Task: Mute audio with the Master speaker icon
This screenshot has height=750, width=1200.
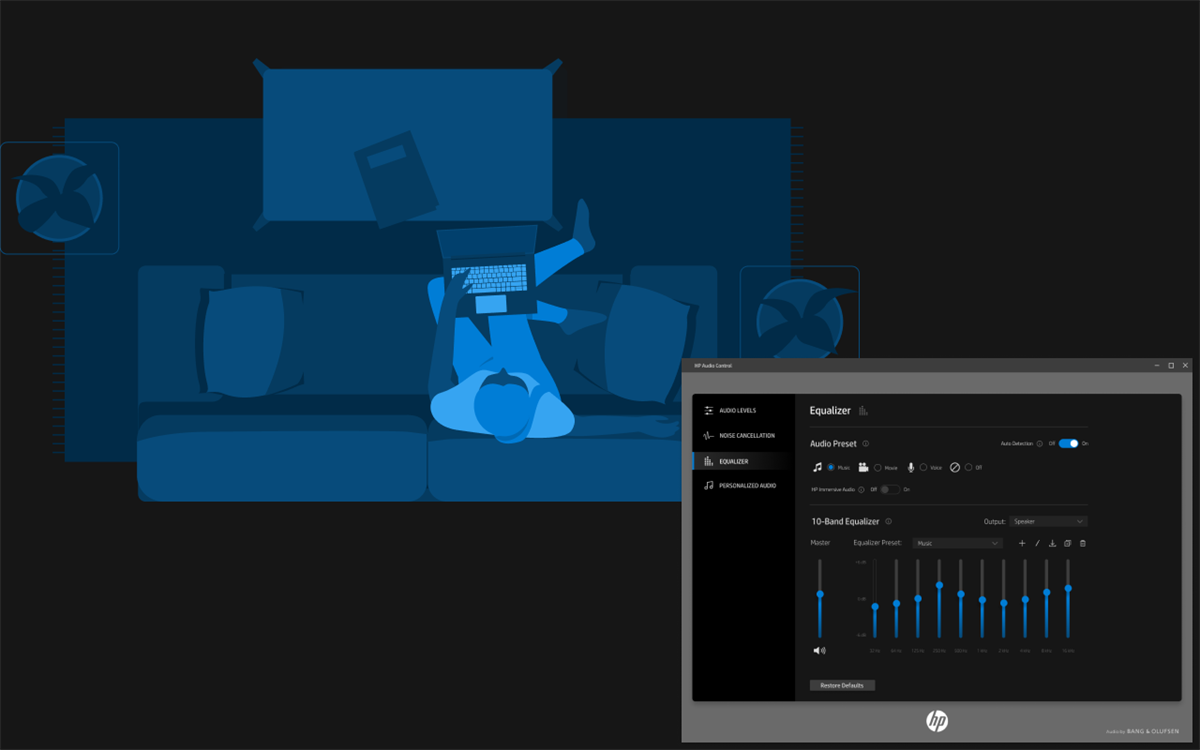Action: [819, 650]
